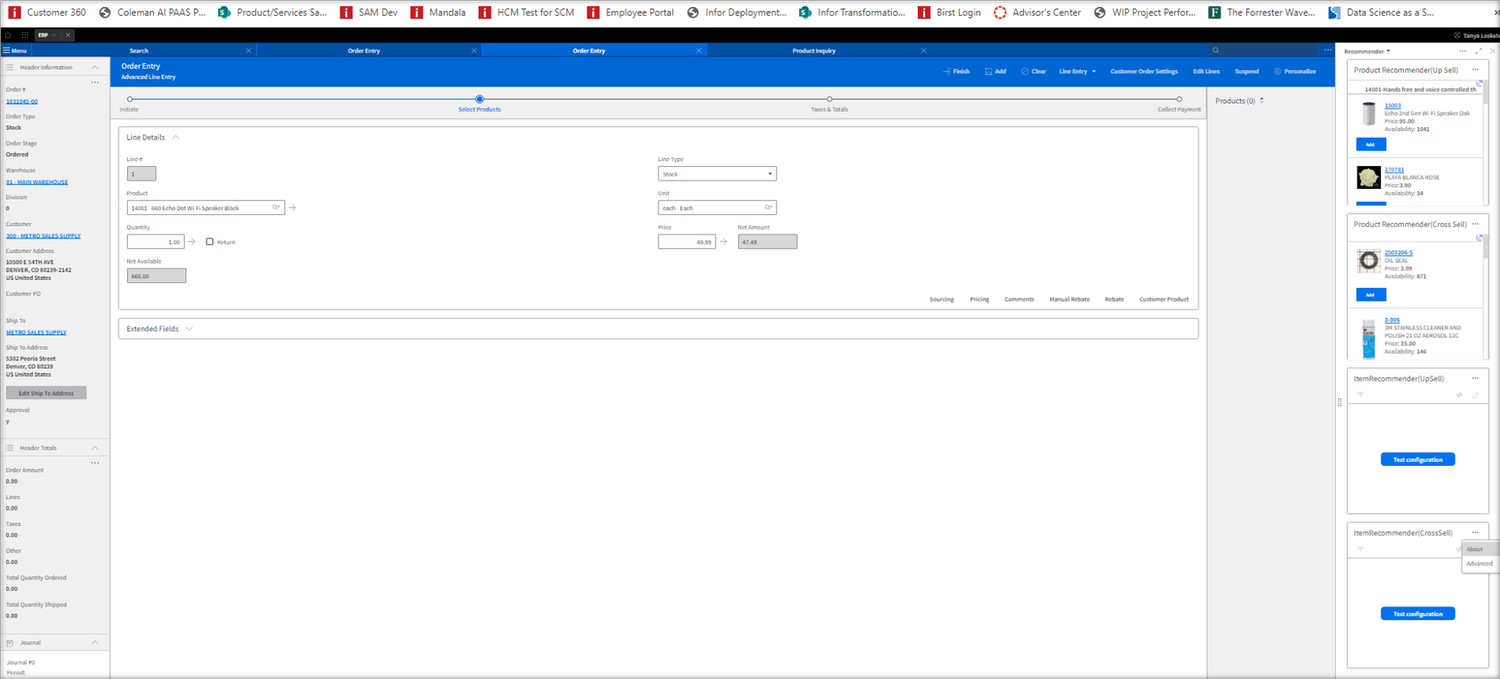Screen dimensions: 1500x679
Task: Click the arrow icon next to Quantity field
Action: point(191,241)
